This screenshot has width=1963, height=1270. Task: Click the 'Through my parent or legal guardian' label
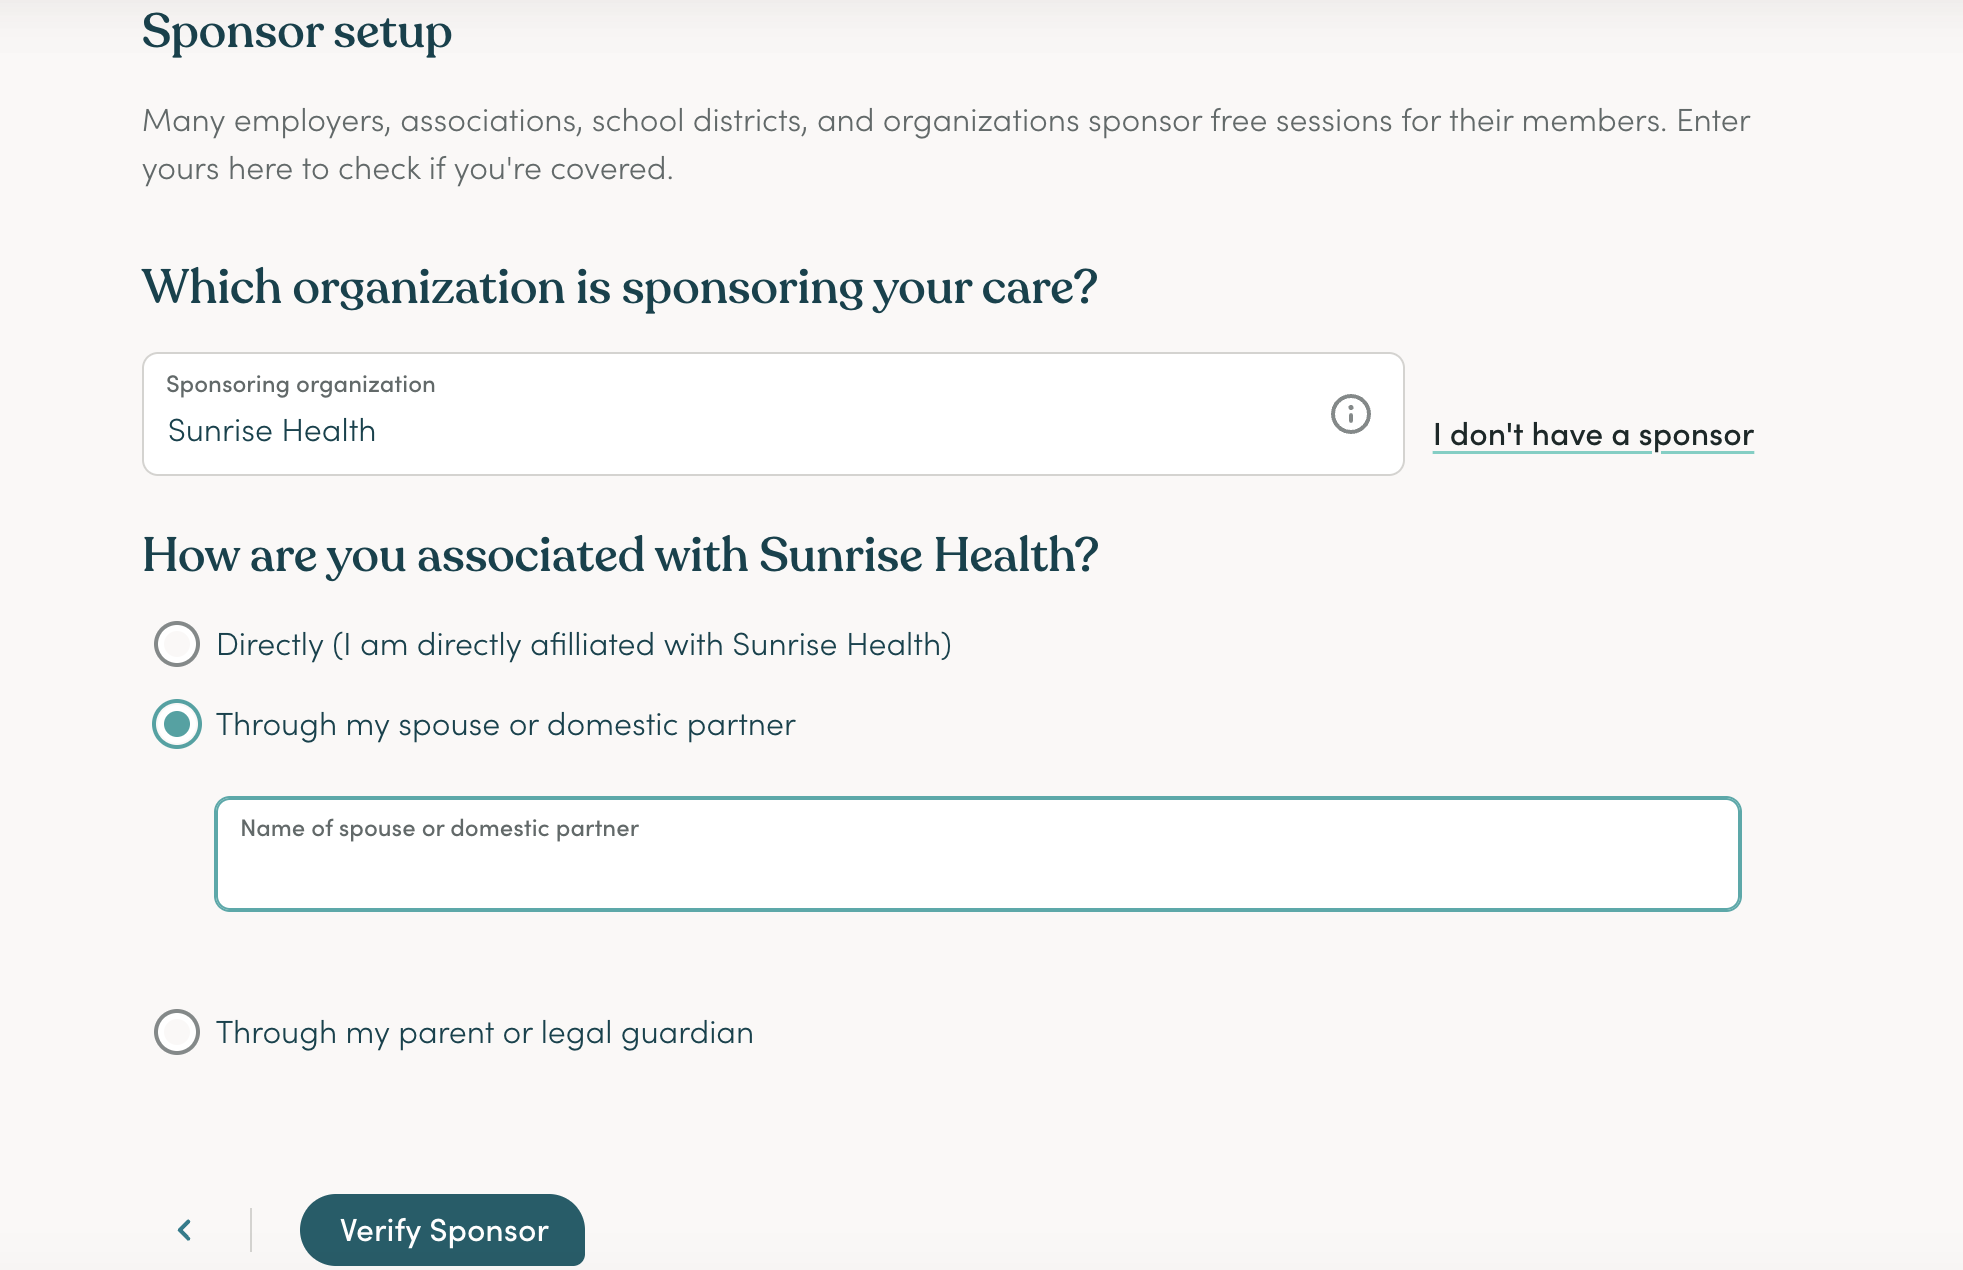[485, 1033]
